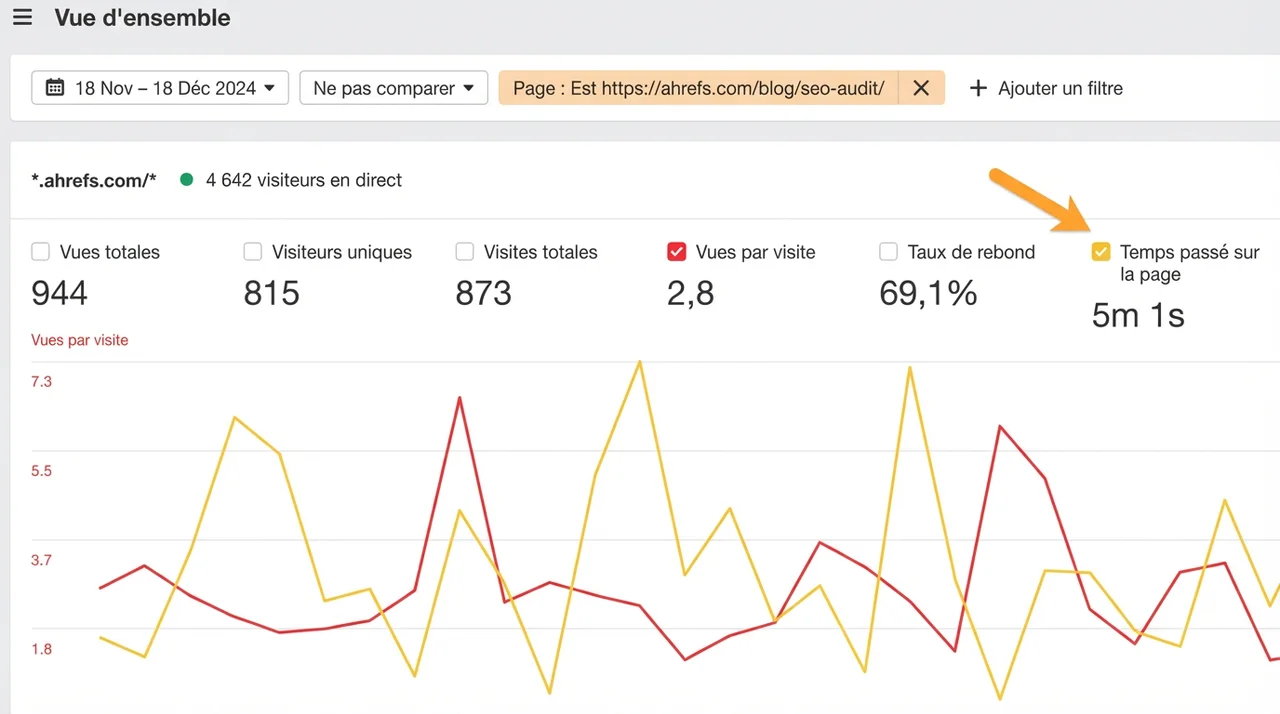This screenshot has height=714, width=1280.
Task: Click the plus icon to add a filter
Action: 978,88
